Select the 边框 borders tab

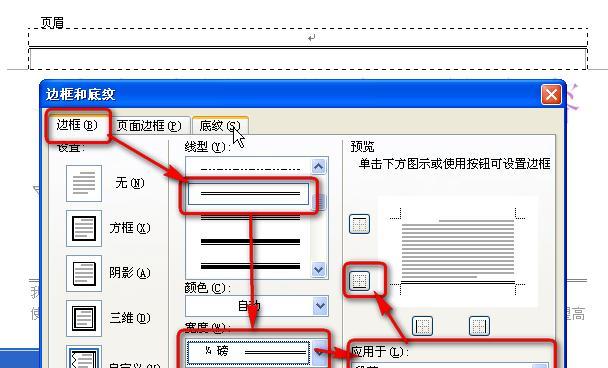tap(77, 125)
